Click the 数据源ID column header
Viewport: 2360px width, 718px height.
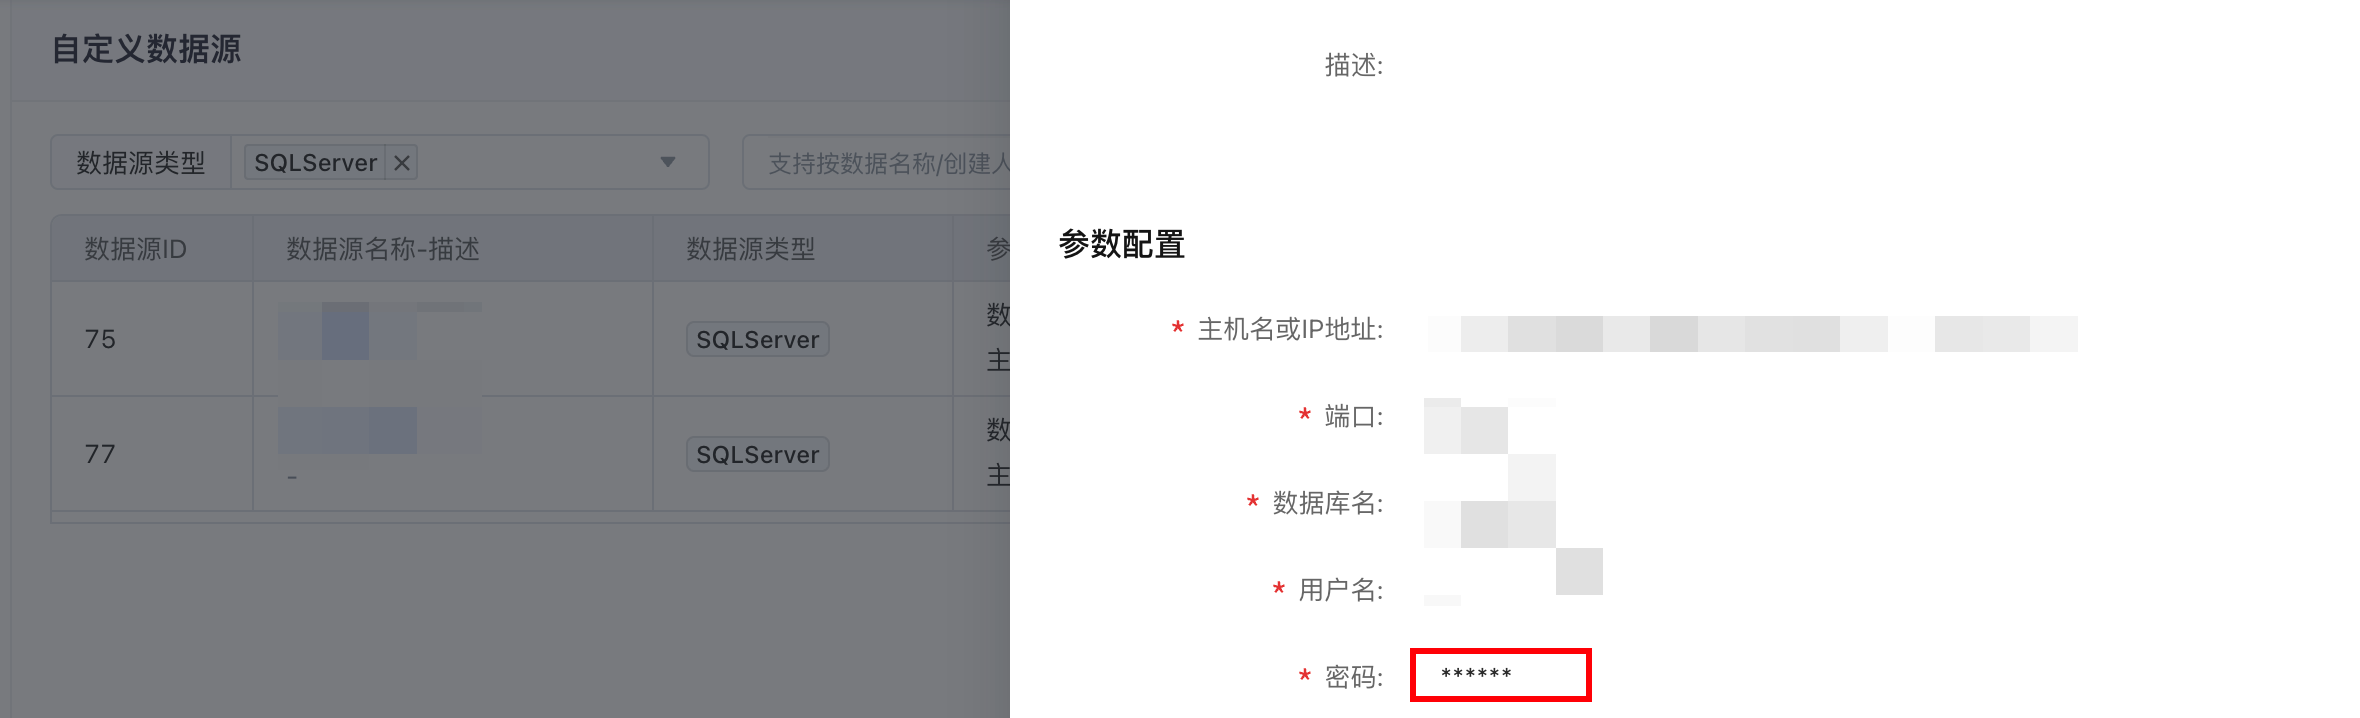pos(136,249)
